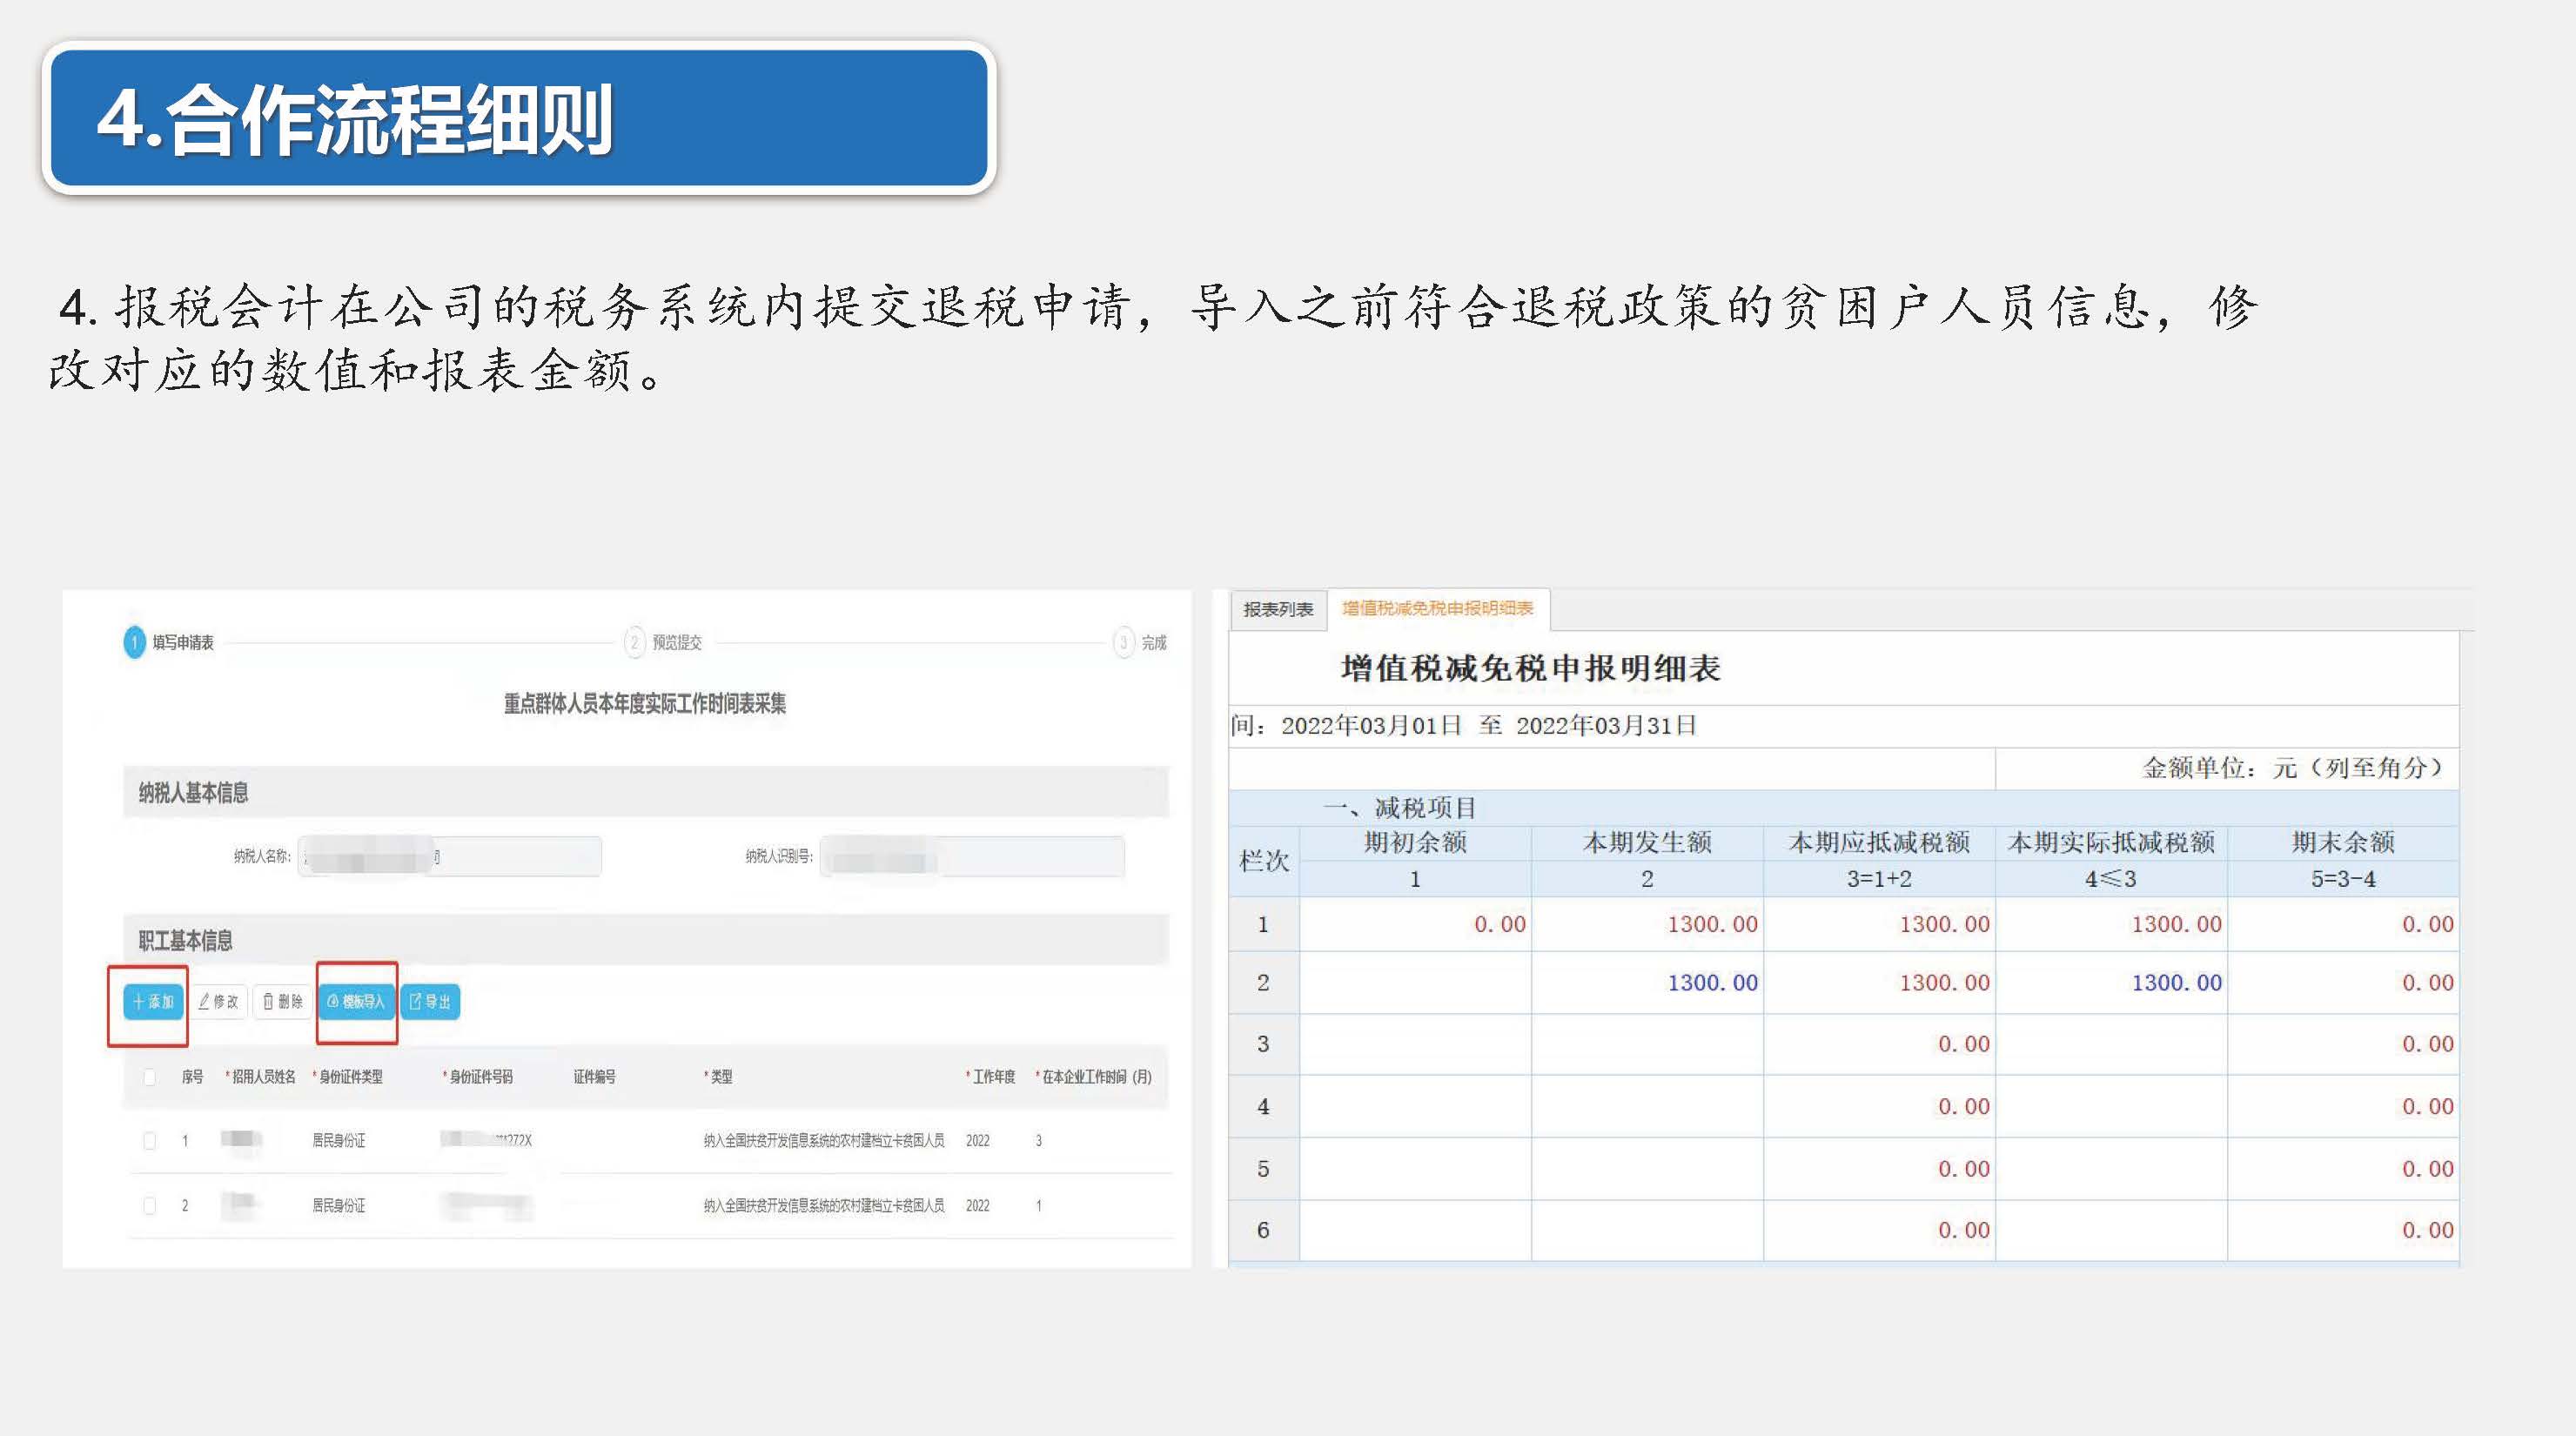Click row 2 本期实际抵减税额 cell 1300.00
This screenshot has width=2576, height=1436.
click(x=2111, y=983)
